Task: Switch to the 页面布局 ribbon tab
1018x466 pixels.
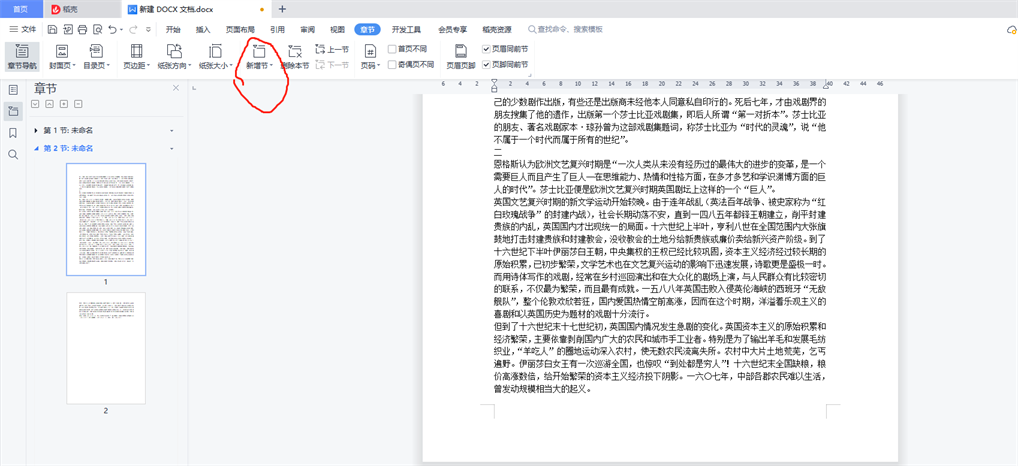Action: [x=240, y=30]
